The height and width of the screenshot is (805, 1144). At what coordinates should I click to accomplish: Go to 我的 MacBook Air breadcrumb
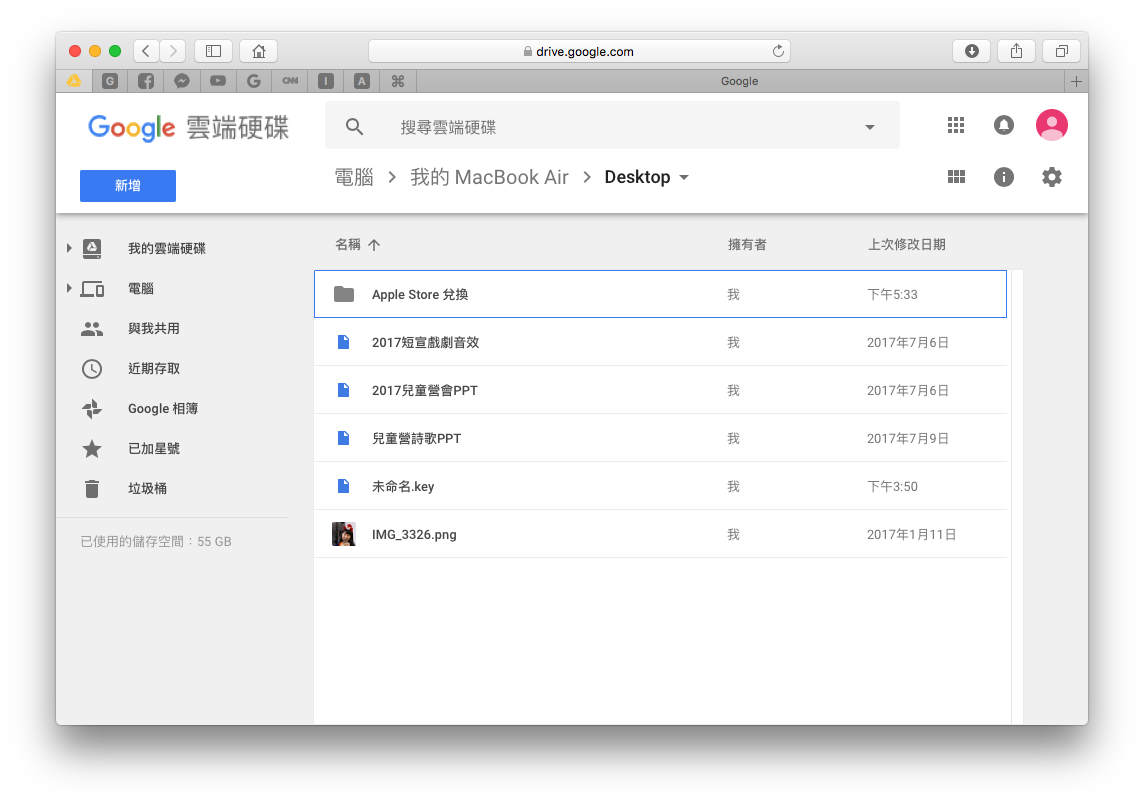pyautogui.click(x=489, y=177)
